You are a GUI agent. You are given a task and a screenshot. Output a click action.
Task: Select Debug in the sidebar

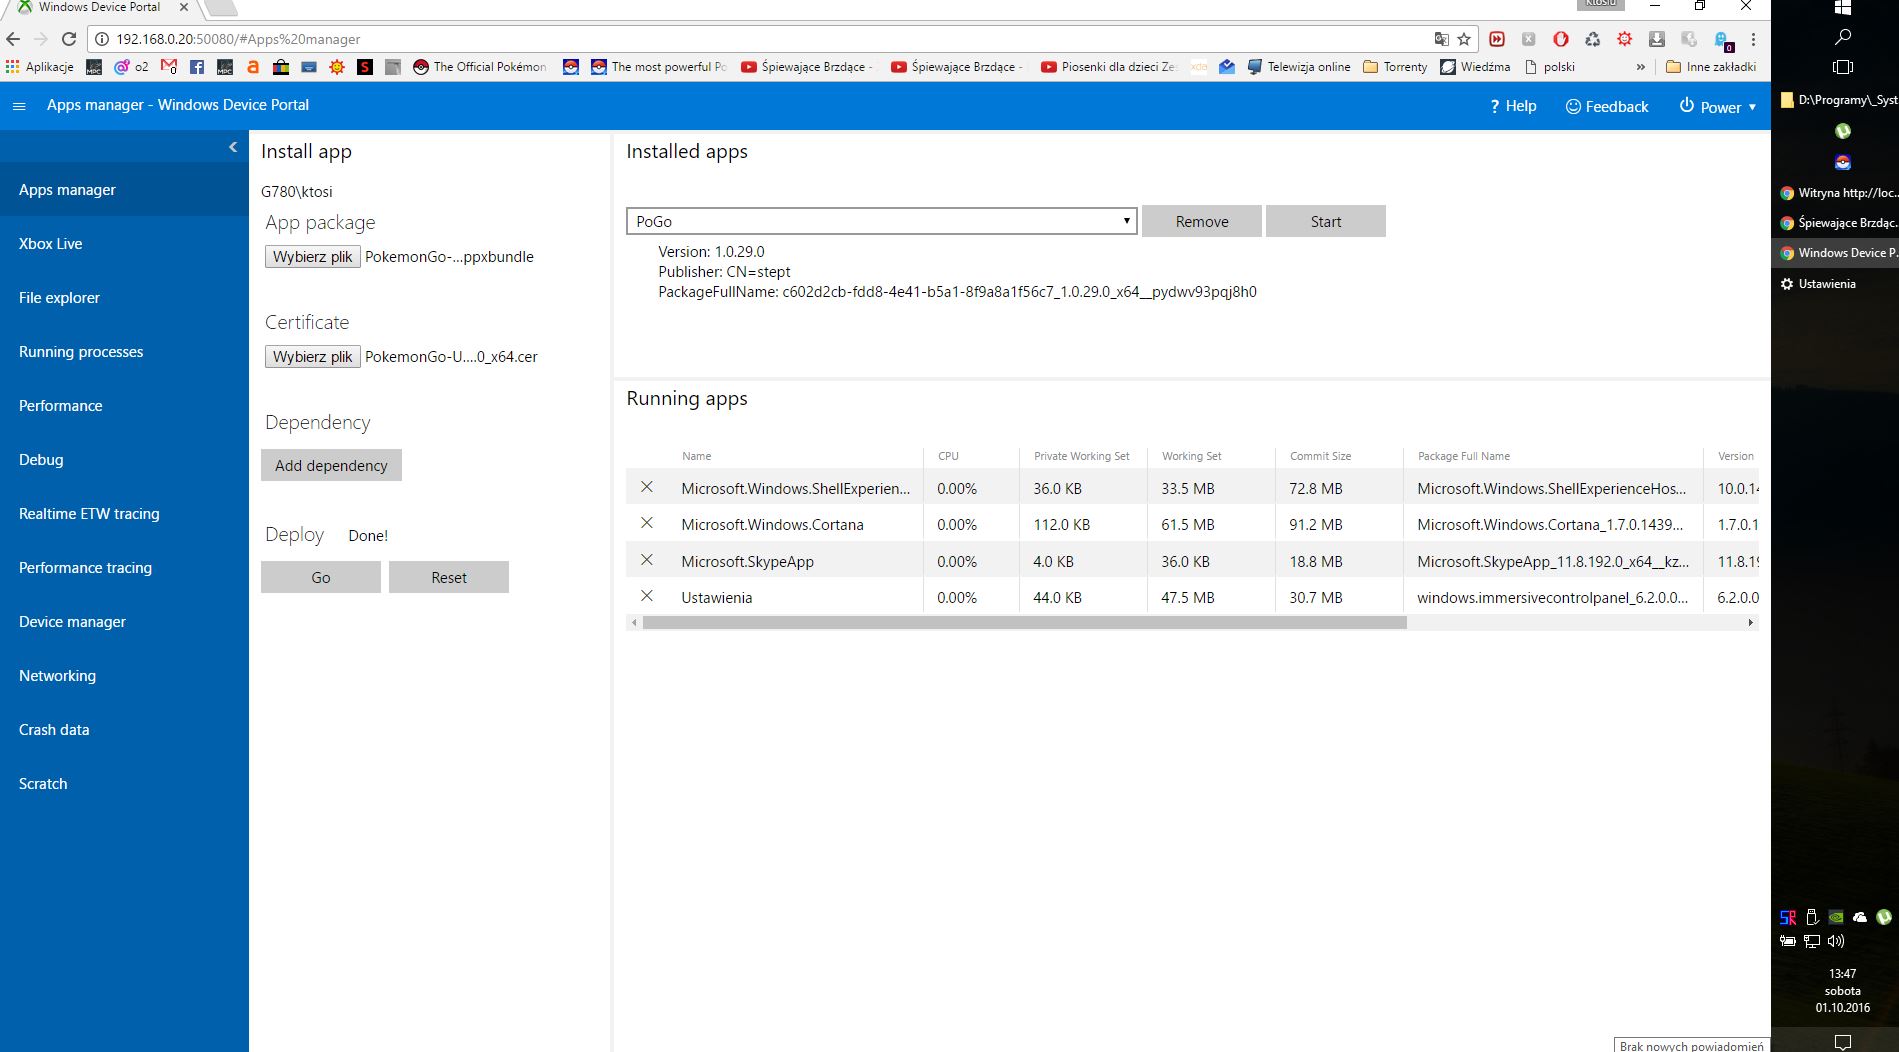click(x=124, y=460)
